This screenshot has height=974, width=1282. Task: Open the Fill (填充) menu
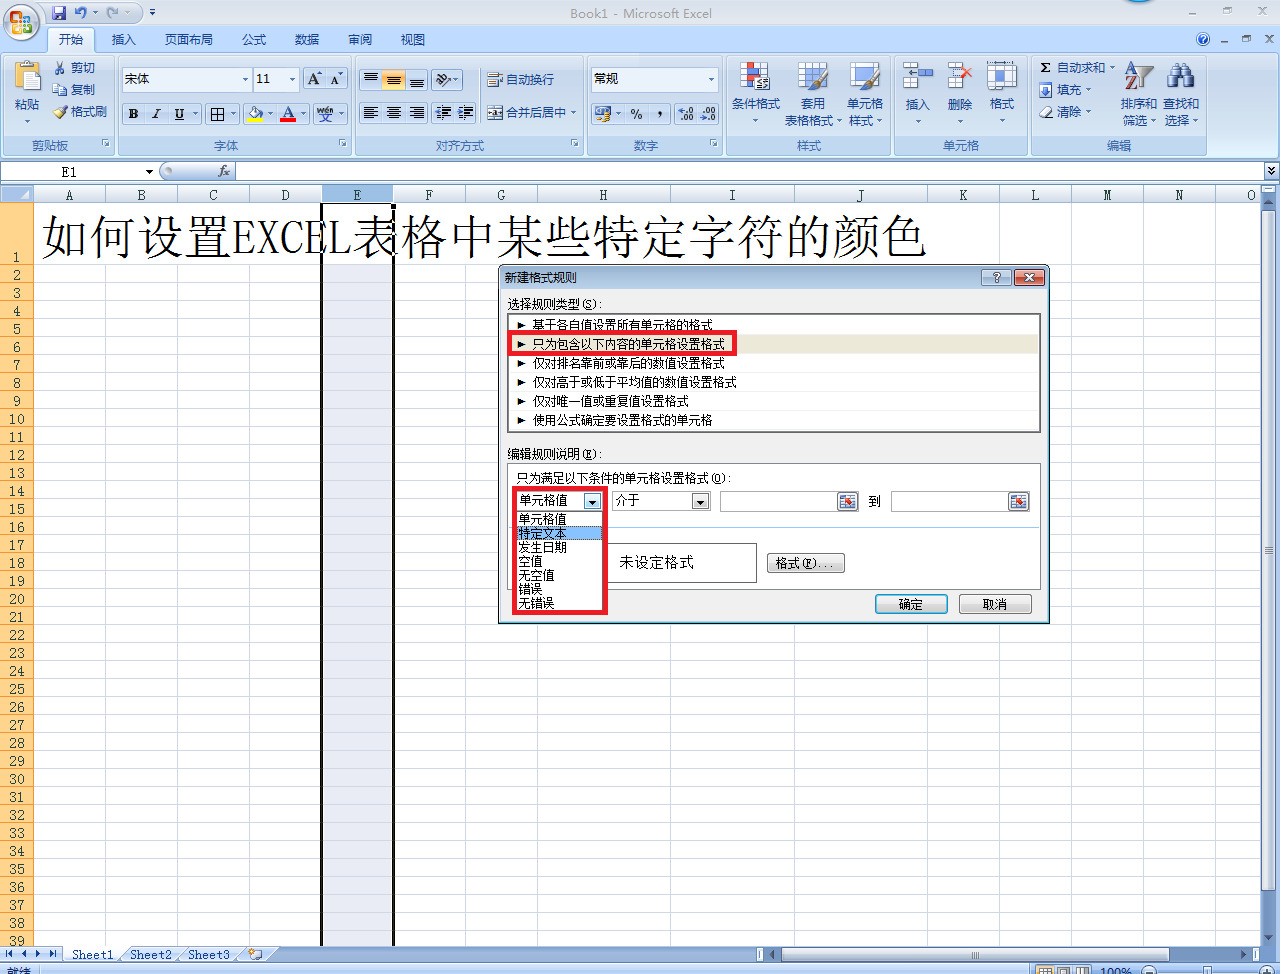pyautogui.click(x=1065, y=90)
